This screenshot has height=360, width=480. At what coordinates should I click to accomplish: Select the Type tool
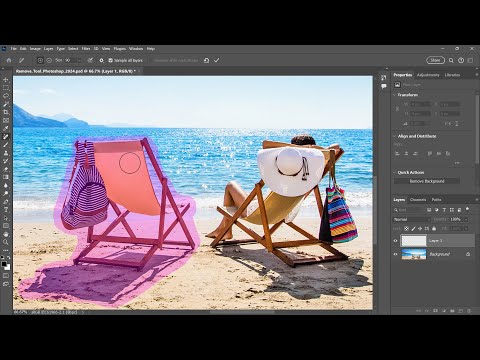(x=6, y=210)
